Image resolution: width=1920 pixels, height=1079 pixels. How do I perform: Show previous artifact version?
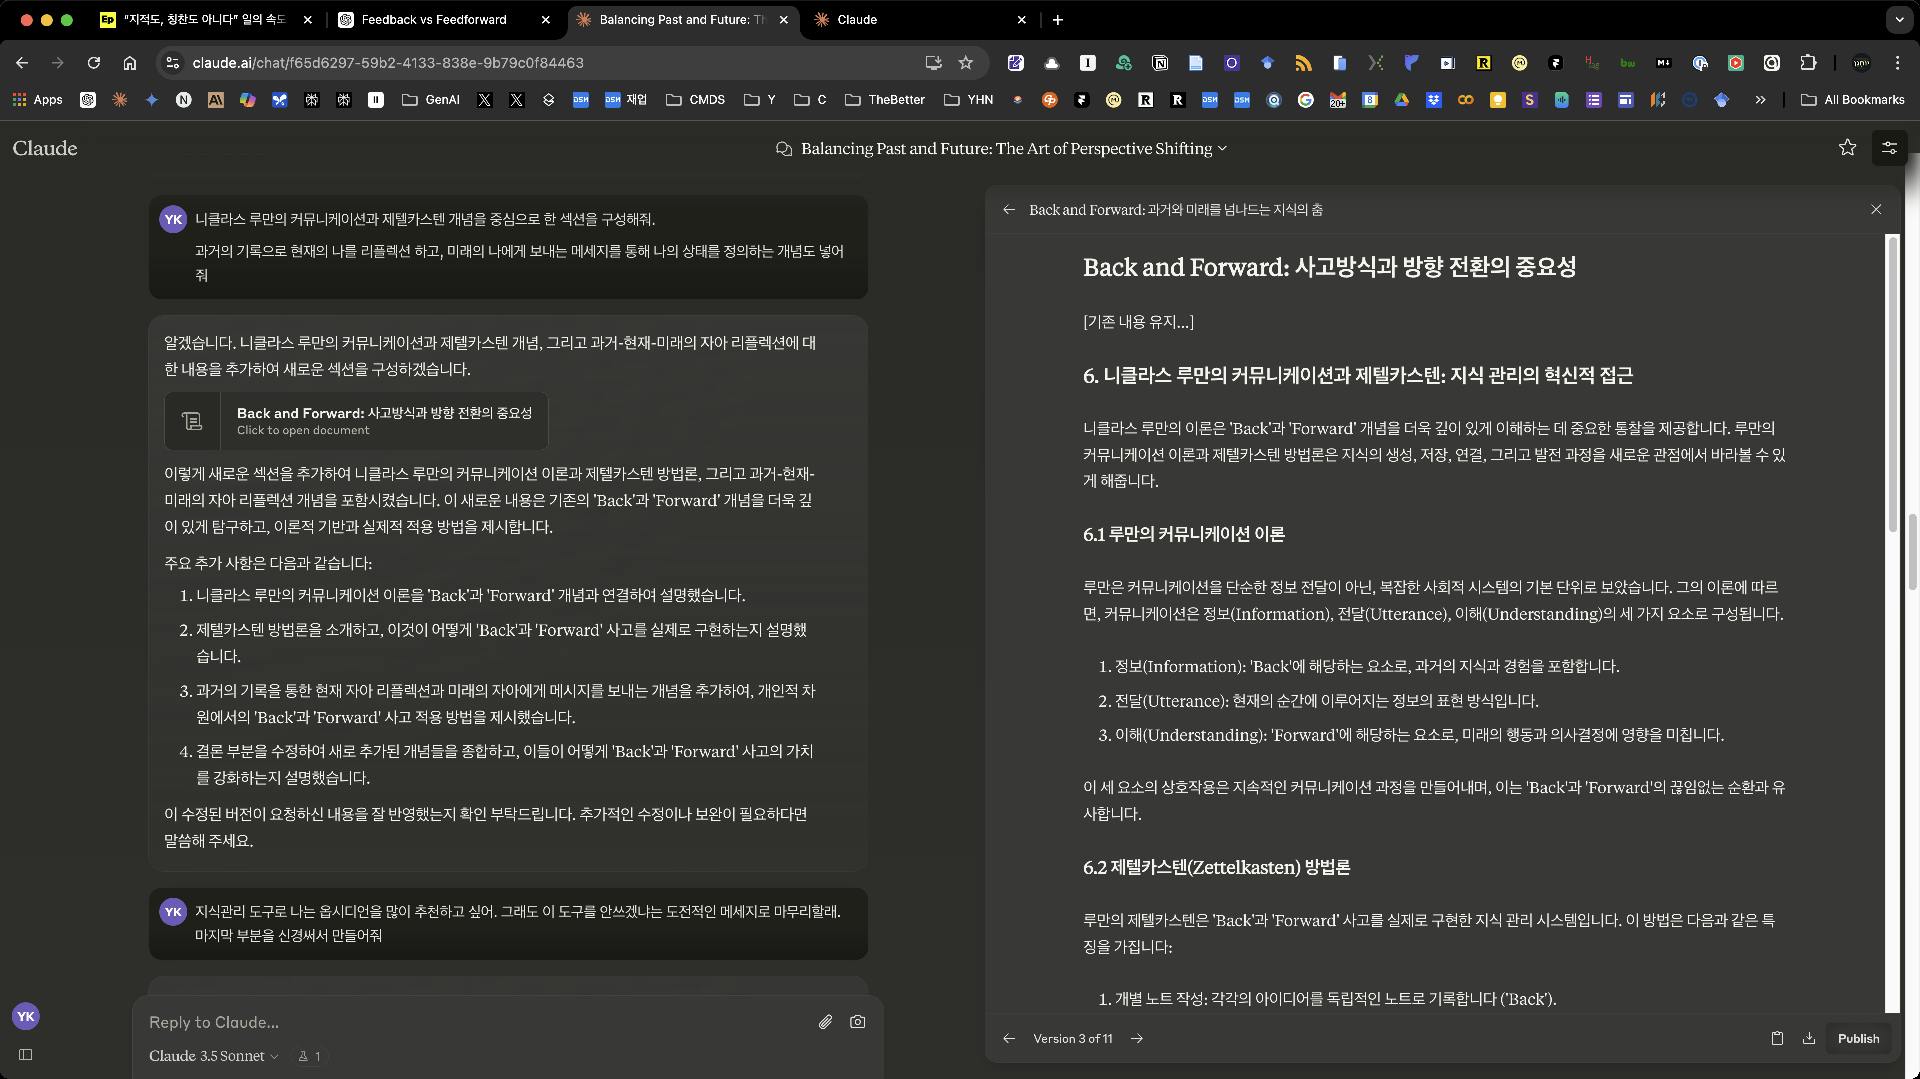(1009, 1038)
